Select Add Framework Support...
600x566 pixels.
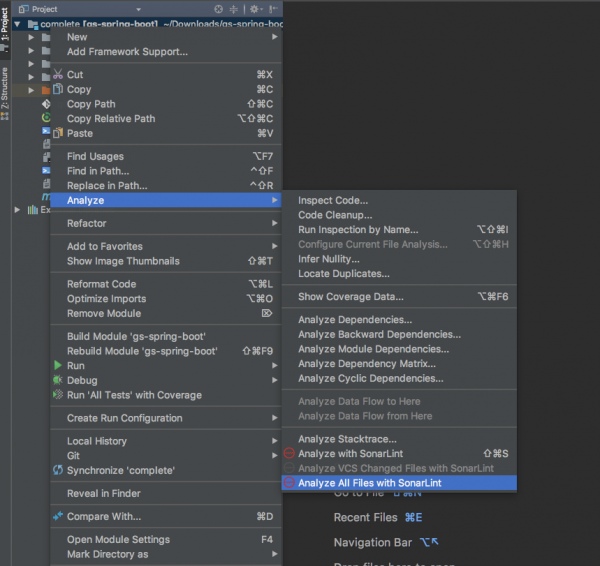[x=166, y=52]
